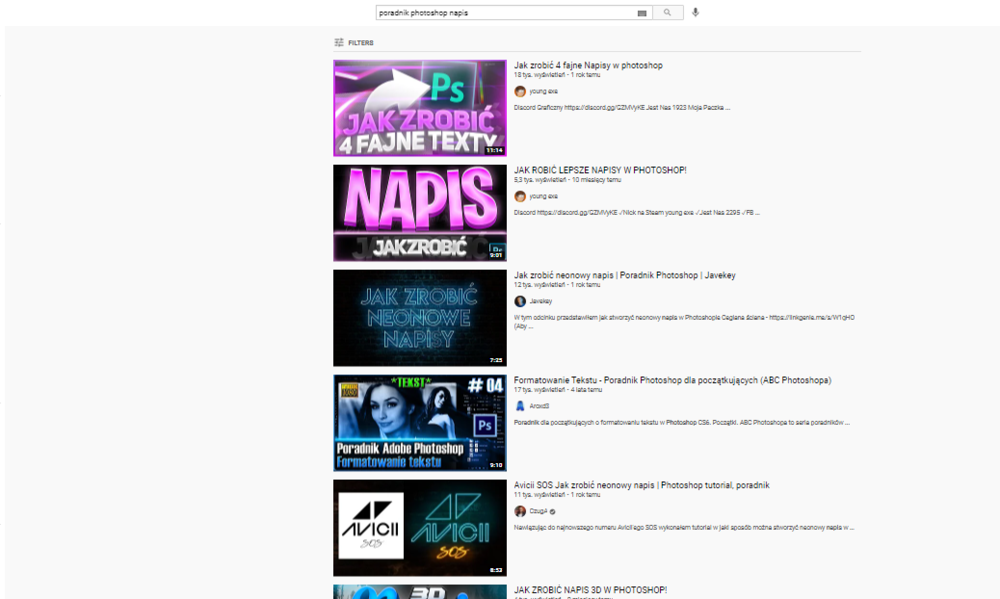Click the voice search microphone icon

pos(696,12)
